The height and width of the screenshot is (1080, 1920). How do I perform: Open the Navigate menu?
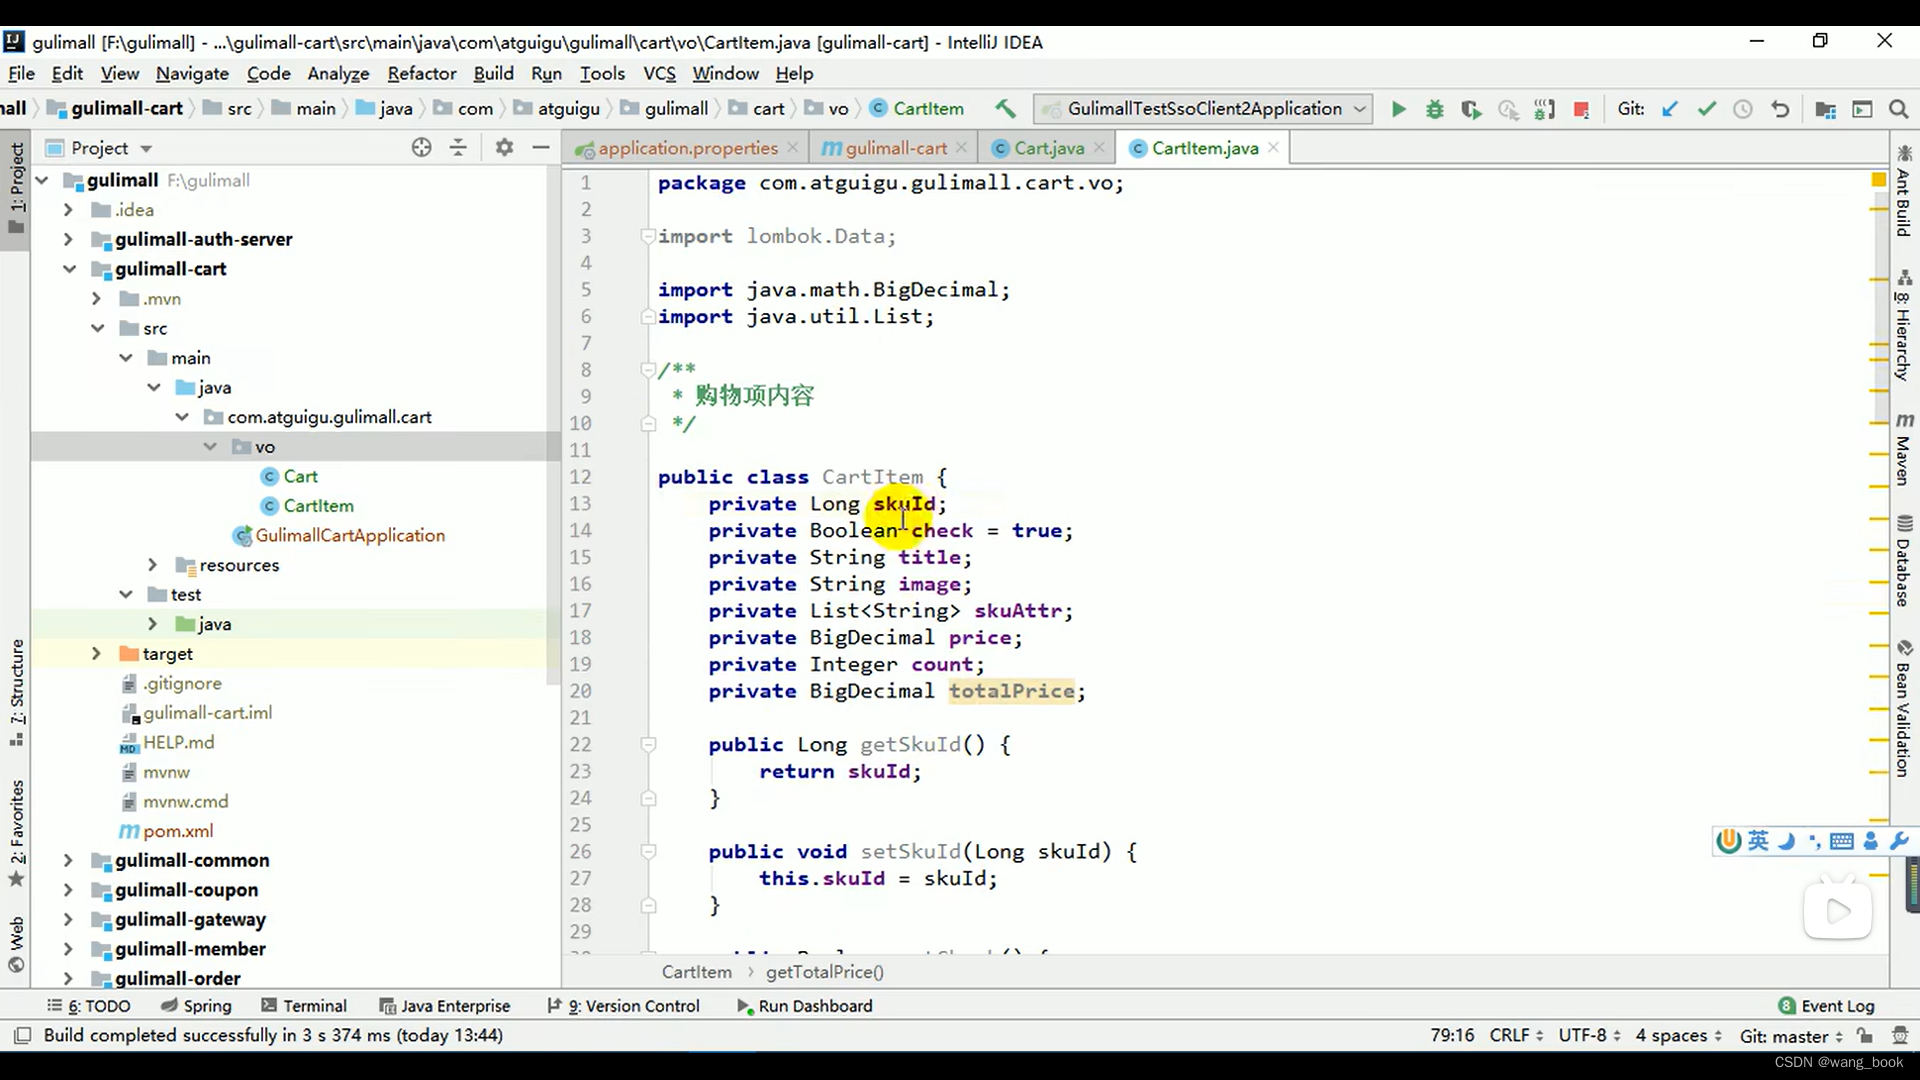(x=192, y=73)
